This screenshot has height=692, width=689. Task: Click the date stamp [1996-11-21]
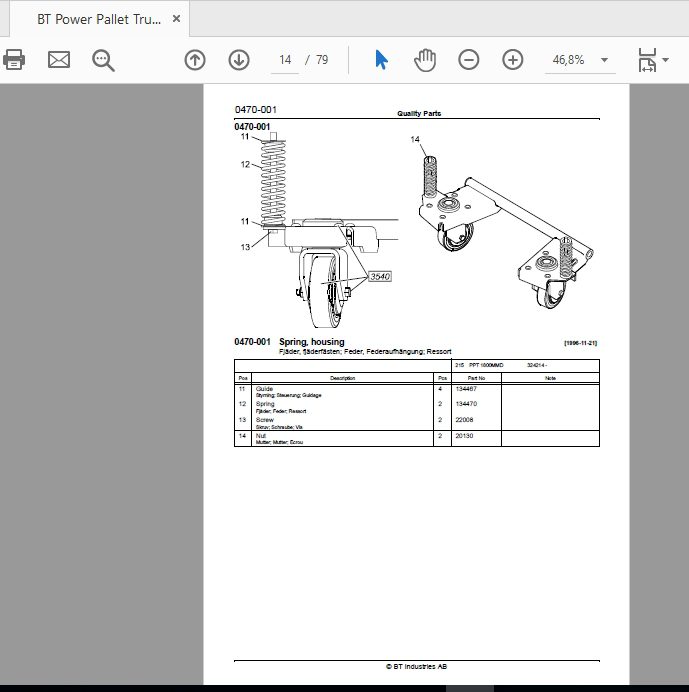580,343
